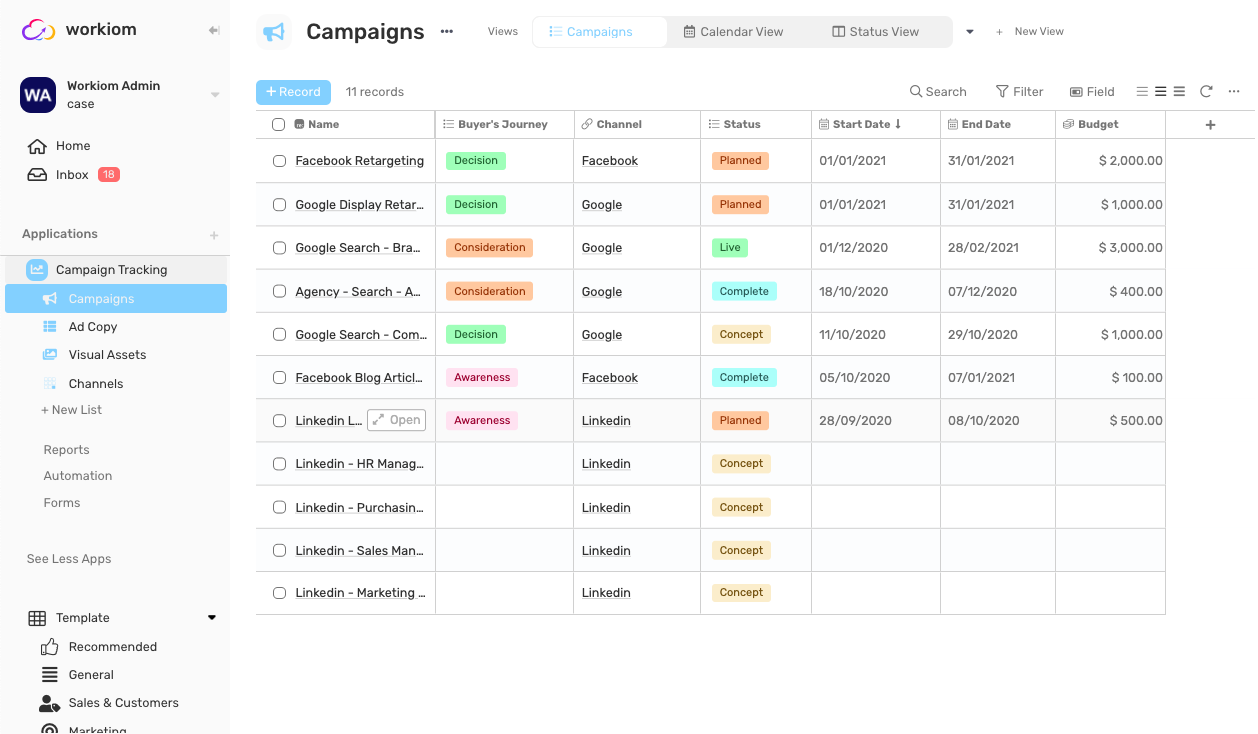Screen dimensions: 1258x734
Task: Expand the Workiom Admin account menu
Action: click(215, 94)
